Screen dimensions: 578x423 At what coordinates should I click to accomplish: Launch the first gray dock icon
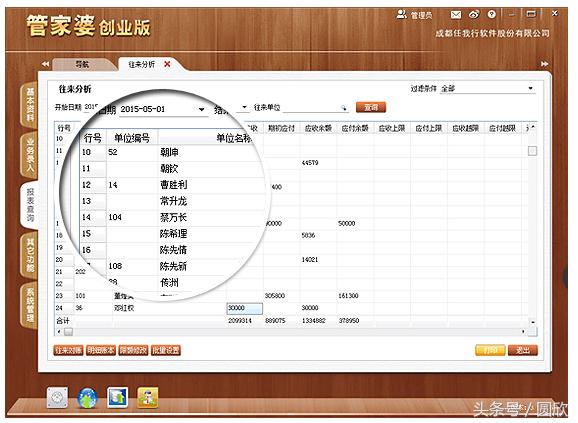[x=57, y=398]
